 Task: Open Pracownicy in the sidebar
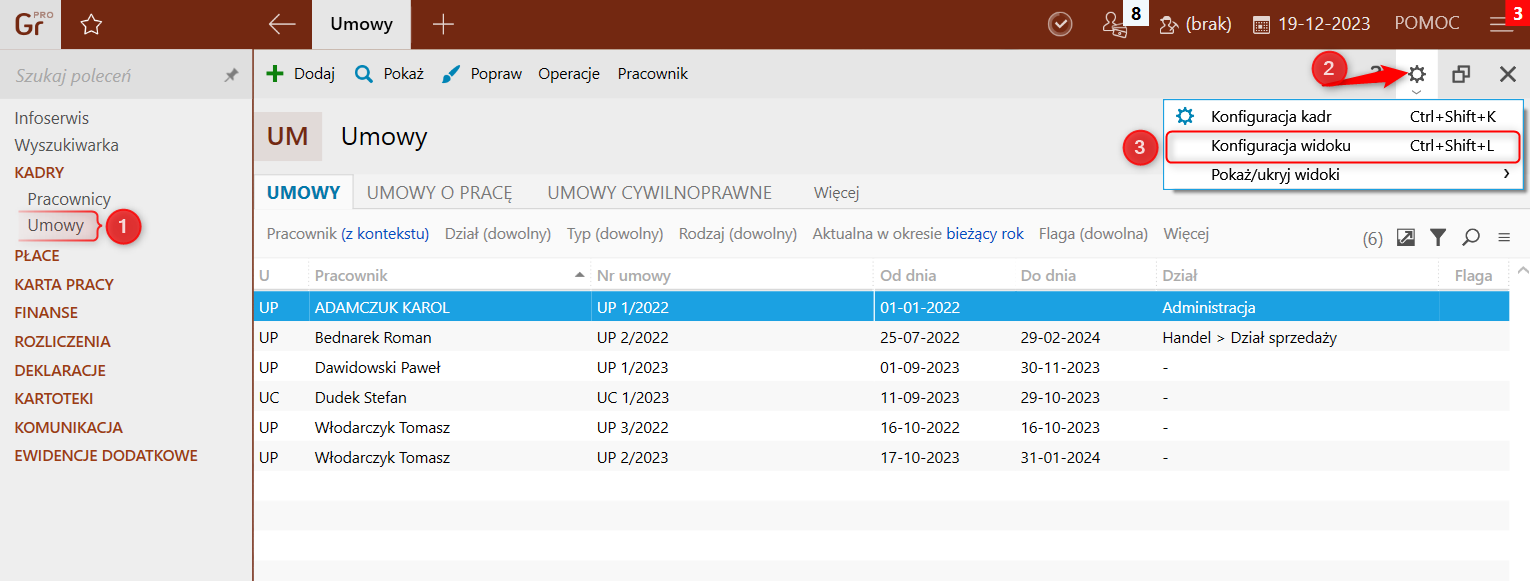69,199
